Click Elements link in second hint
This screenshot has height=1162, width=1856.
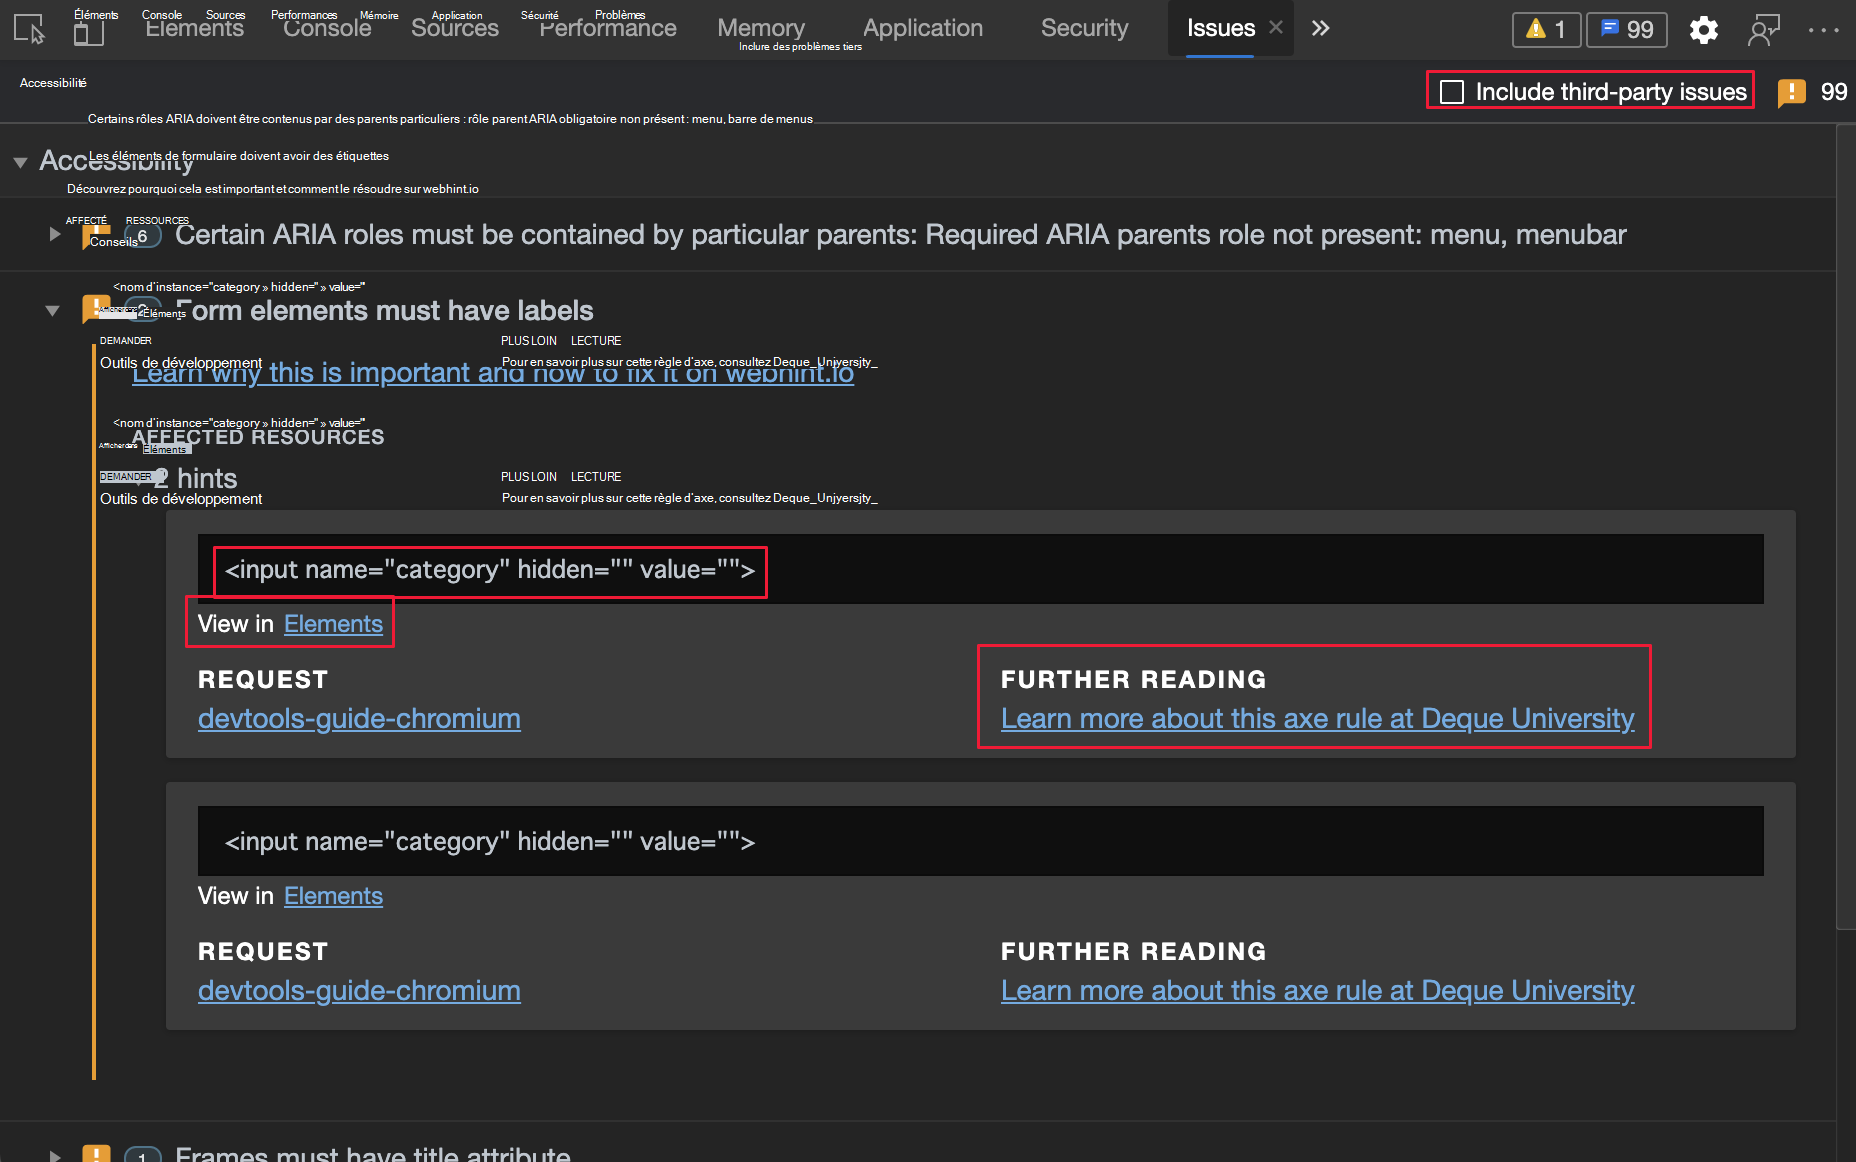333,896
